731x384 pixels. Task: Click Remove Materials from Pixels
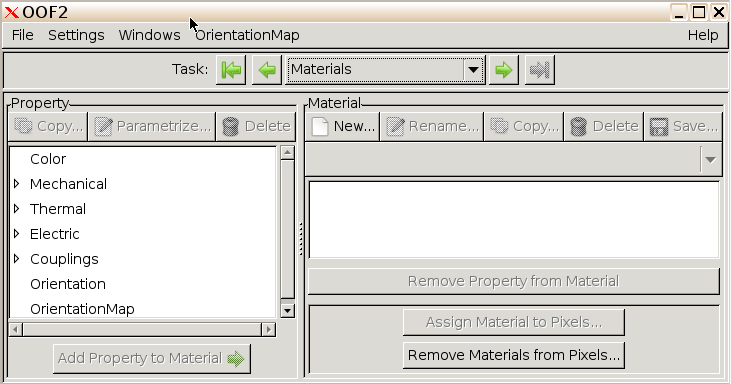coord(514,355)
